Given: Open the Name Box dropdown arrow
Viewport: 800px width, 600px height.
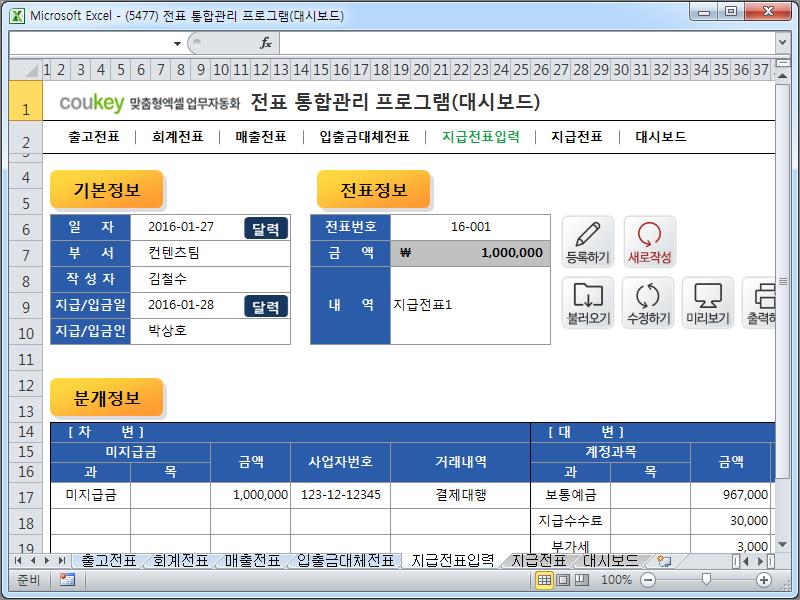Looking at the screenshot, I should 177,43.
